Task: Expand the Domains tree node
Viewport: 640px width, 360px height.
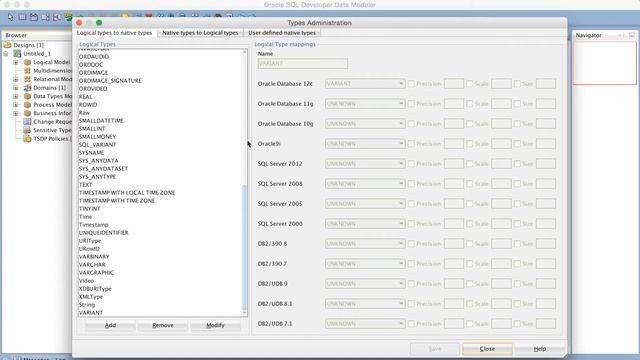Action: coord(16,88)
